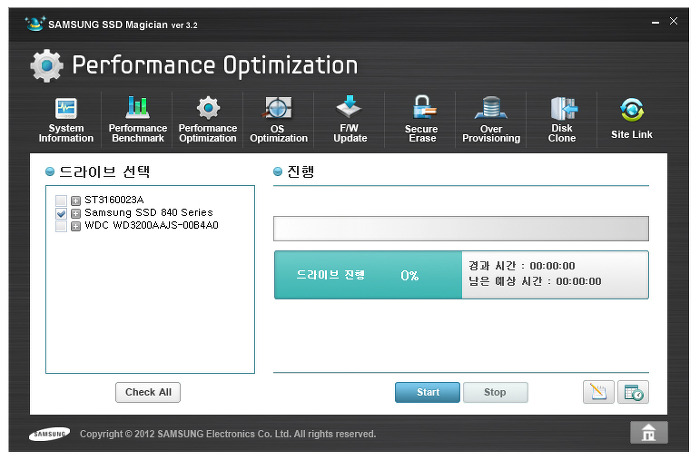Click the copyright 2012 Samsung Electronics text

click(x=228, y=434)
